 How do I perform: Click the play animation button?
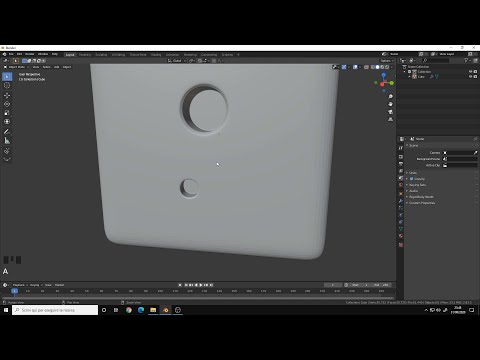201,285
